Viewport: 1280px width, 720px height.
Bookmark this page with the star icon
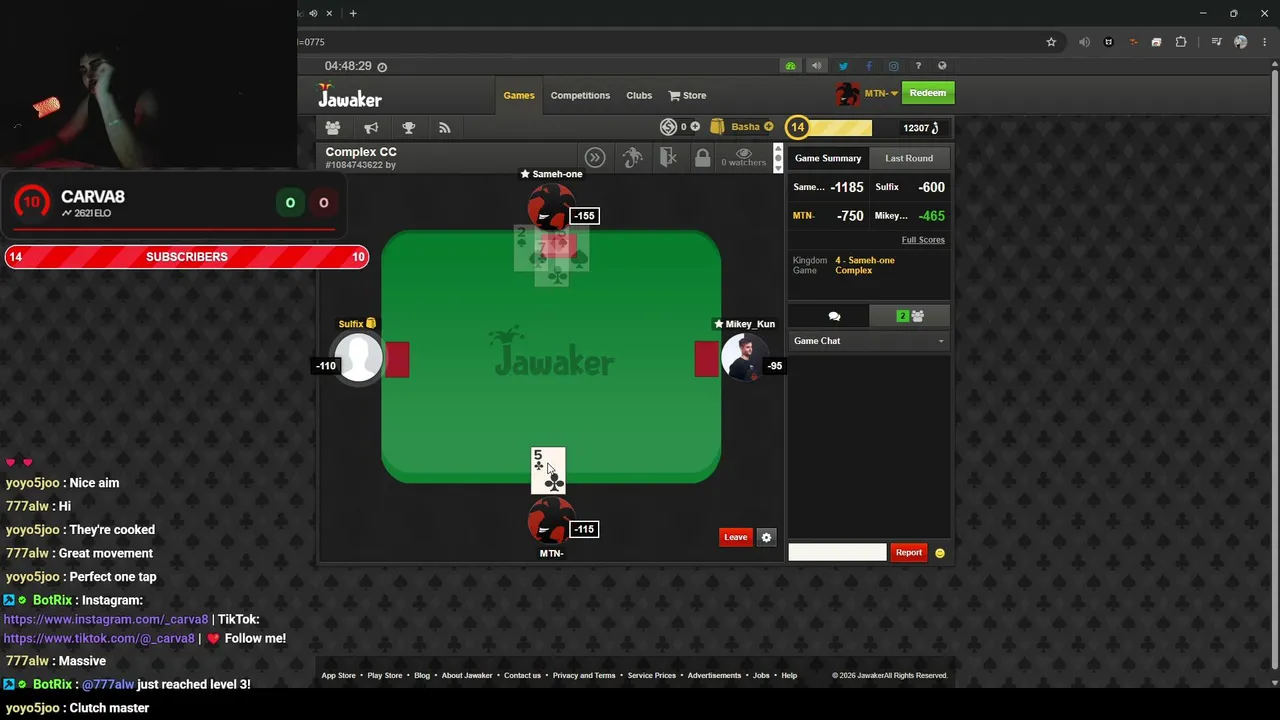coord(1051,42)
